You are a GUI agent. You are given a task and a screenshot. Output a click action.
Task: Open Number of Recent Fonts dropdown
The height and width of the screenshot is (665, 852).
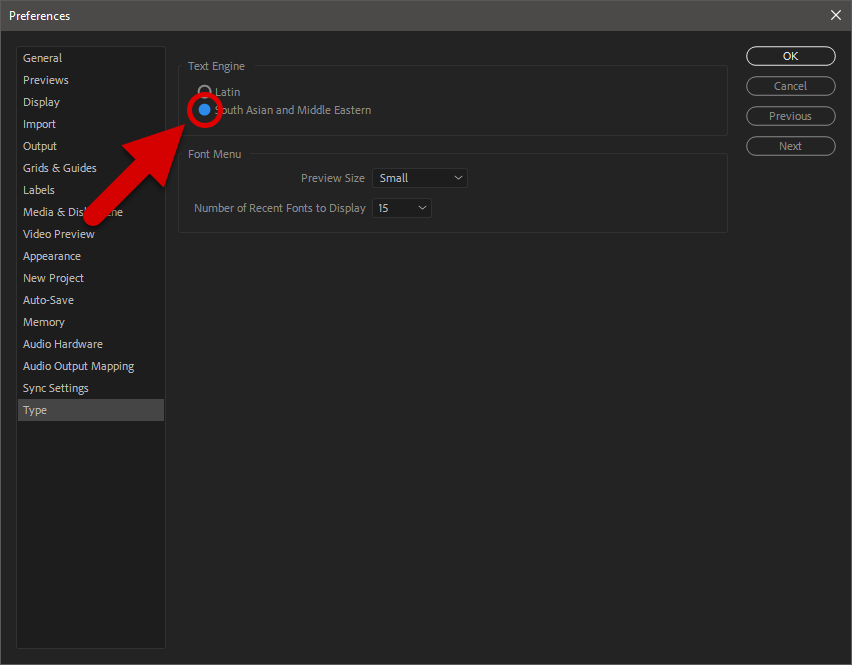401,208
